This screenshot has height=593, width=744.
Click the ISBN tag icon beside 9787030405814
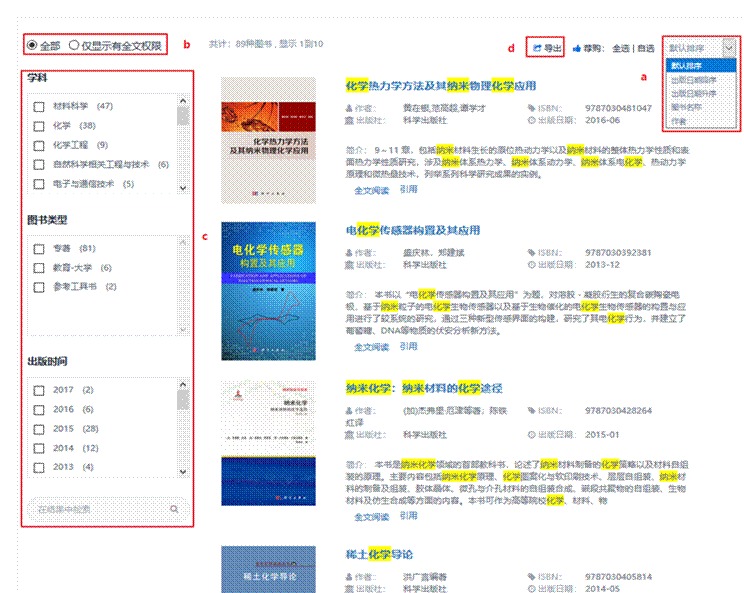[531, 577]
